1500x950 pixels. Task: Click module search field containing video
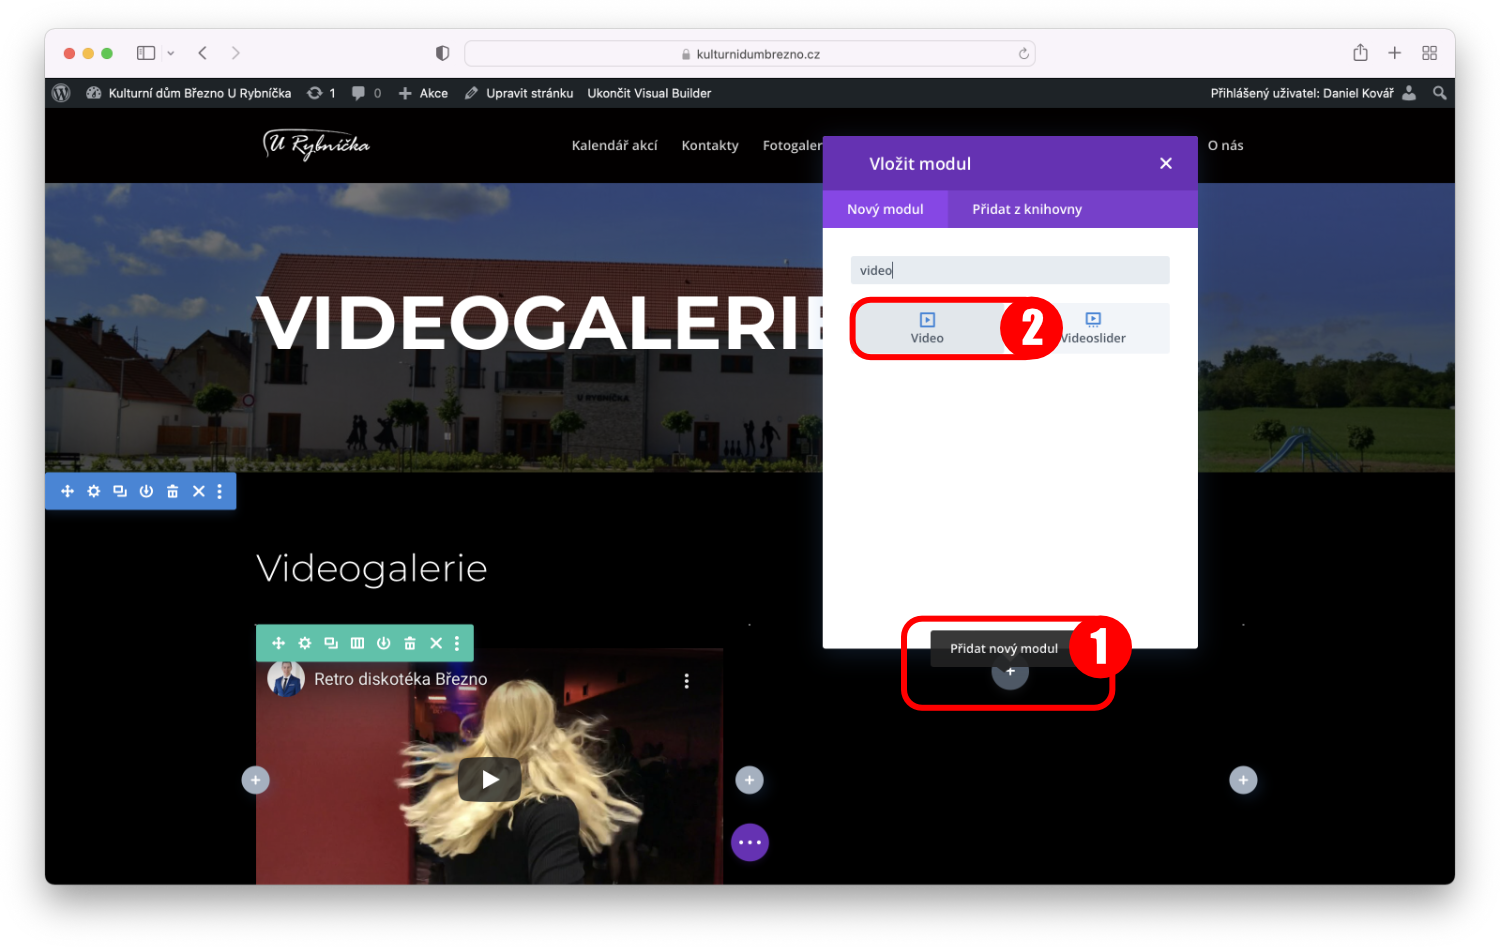tap(1010, 270)
